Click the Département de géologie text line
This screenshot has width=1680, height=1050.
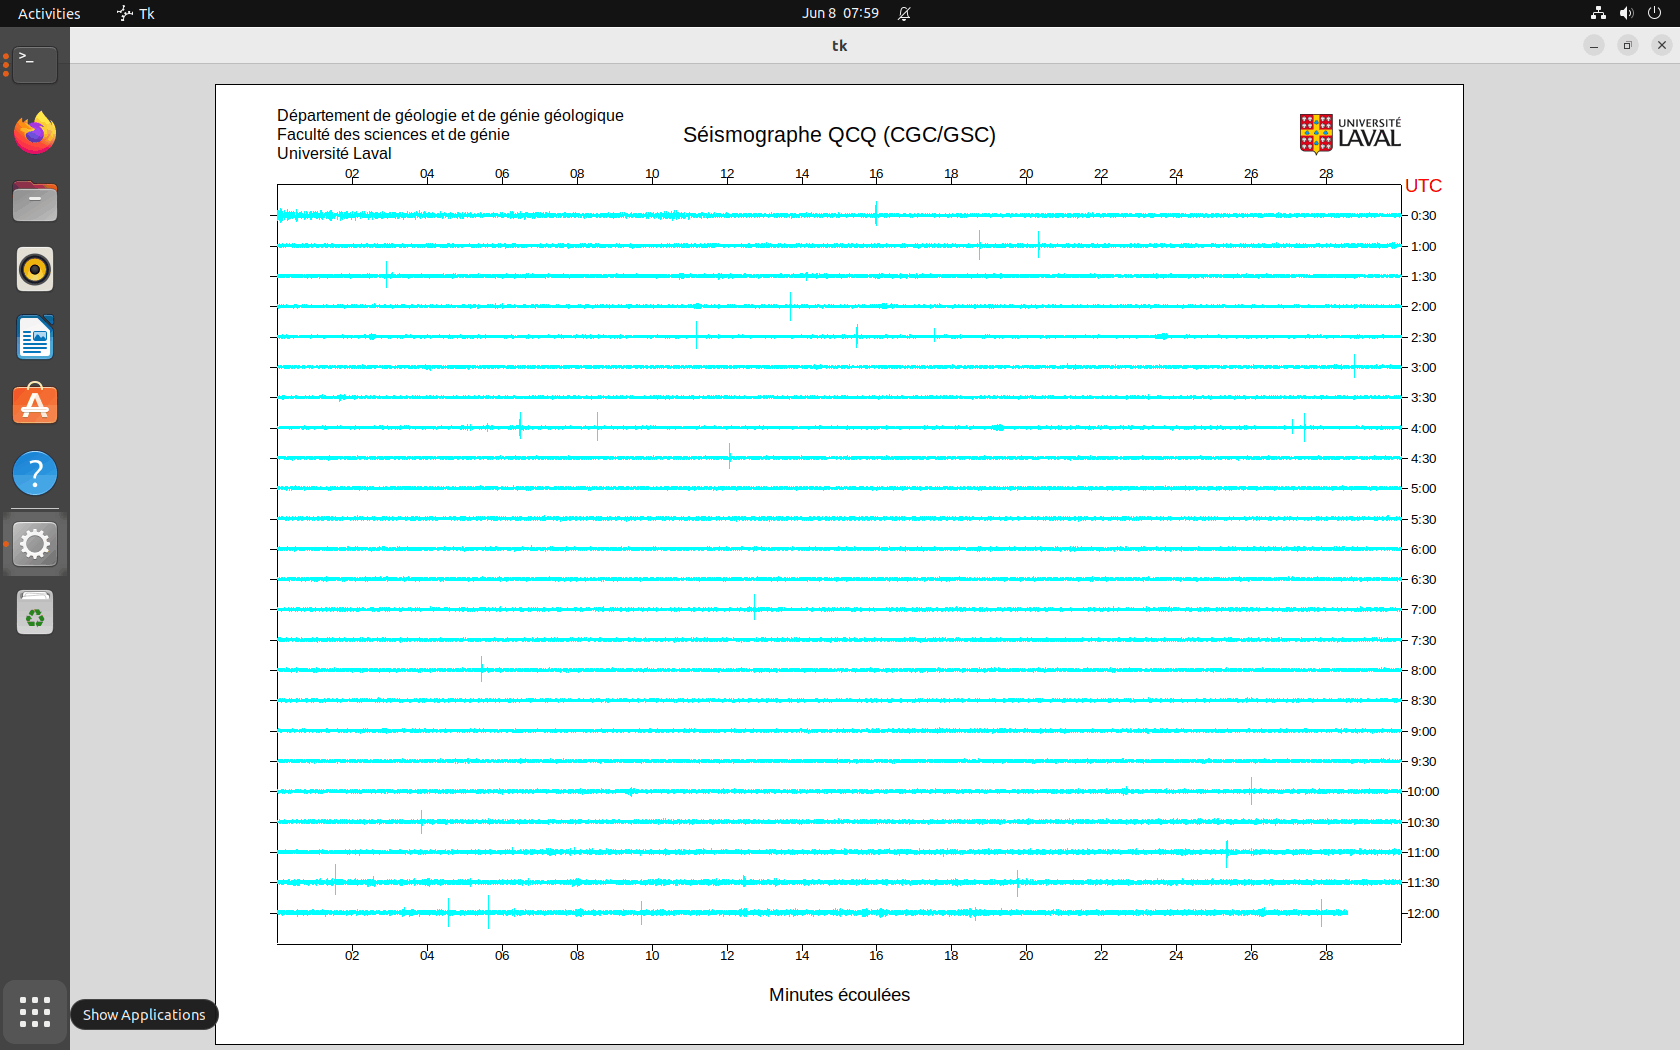coord(450,116)
